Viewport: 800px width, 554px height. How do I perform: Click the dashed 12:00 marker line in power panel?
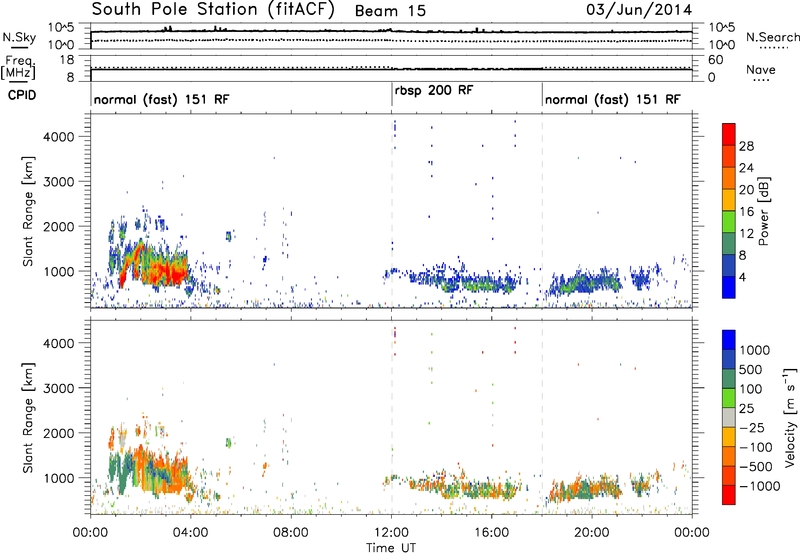pos(392,211)
